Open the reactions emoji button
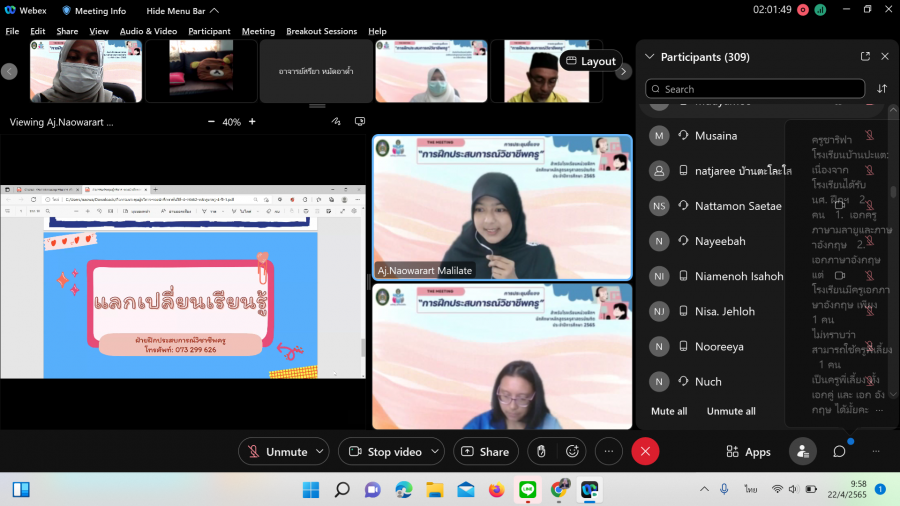The image size is (900, 506). [573, 452]
